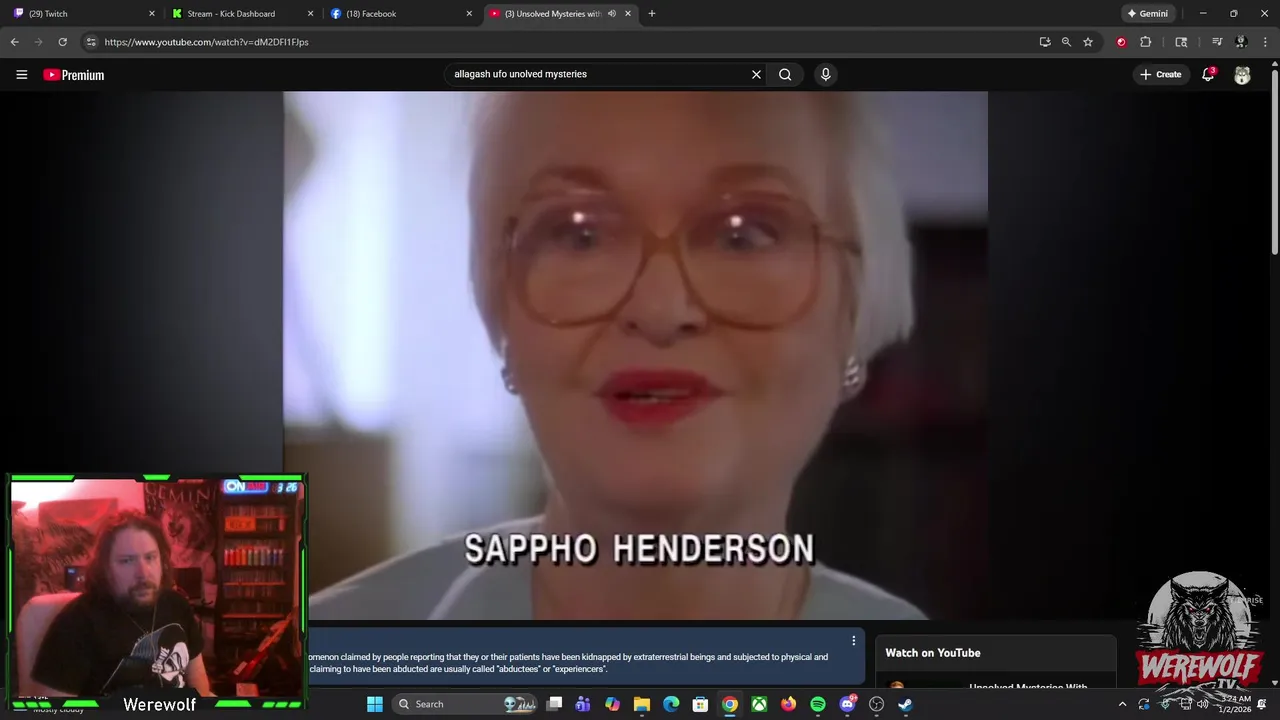Click the YouTube search magnifier button
Screen dimensions: 1280x720
[x=785, y=74]
